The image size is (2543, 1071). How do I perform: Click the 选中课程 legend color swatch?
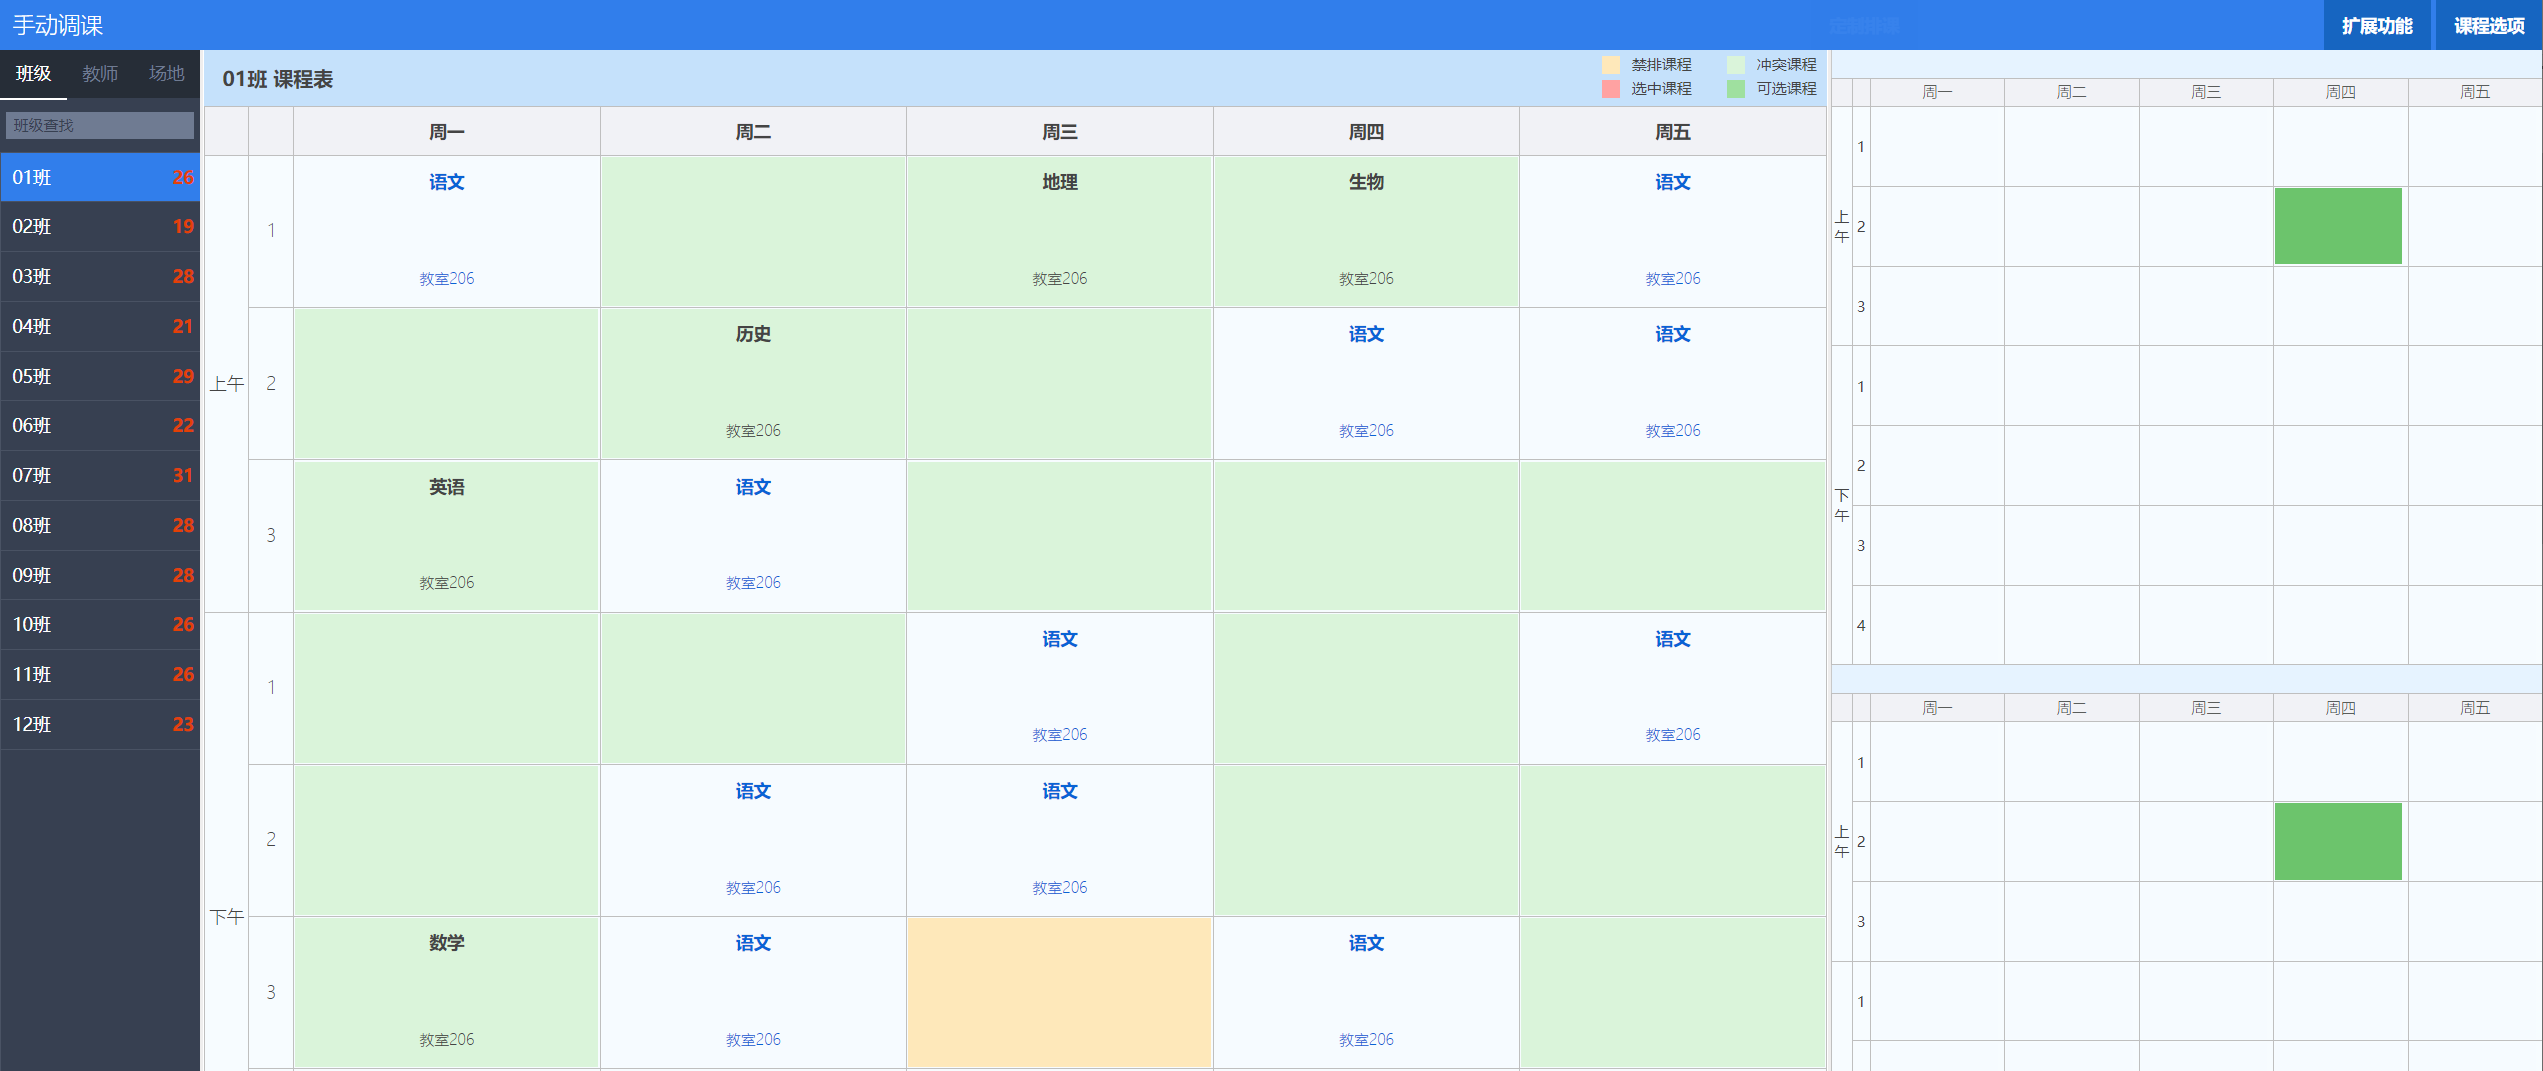tap(1610, 89)
